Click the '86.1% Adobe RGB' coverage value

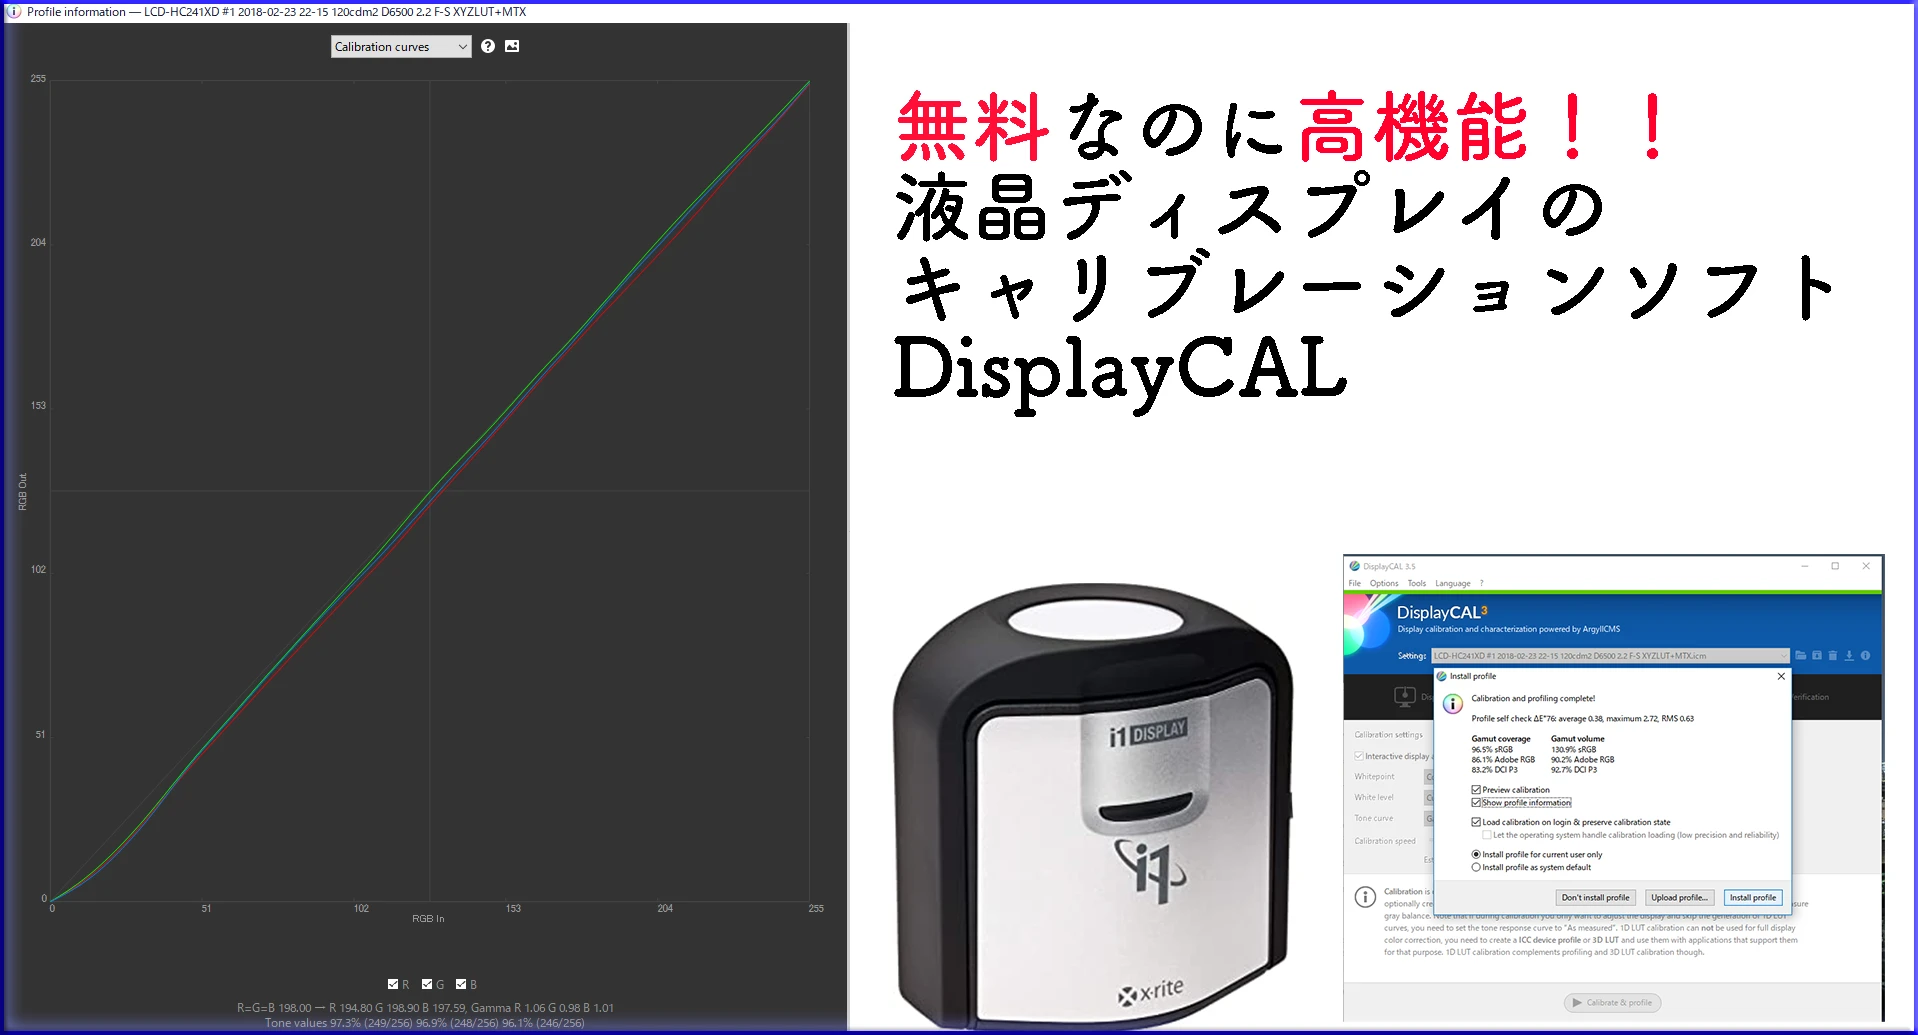[x=1503, y=759]
